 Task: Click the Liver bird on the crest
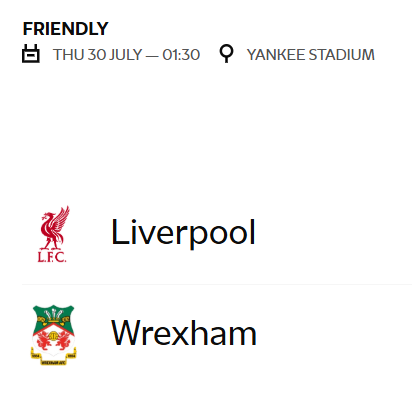(x=54, y=228)
